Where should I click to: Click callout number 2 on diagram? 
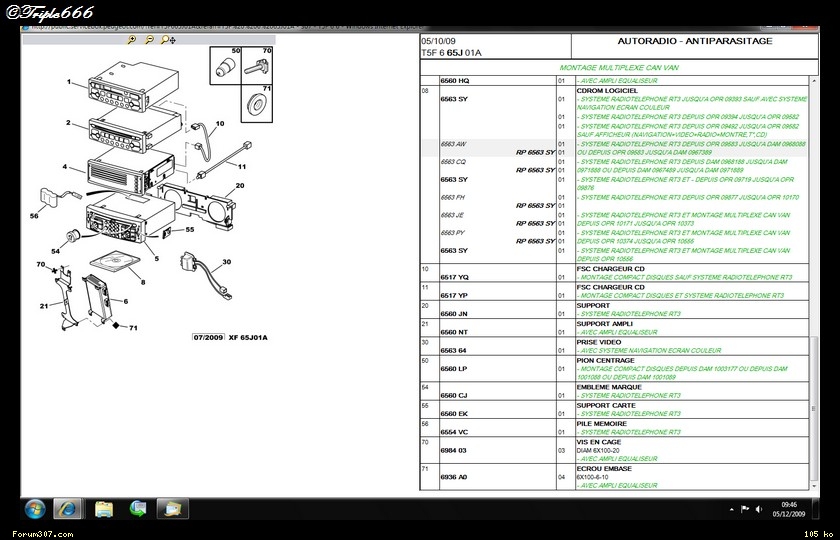[68, 123]
